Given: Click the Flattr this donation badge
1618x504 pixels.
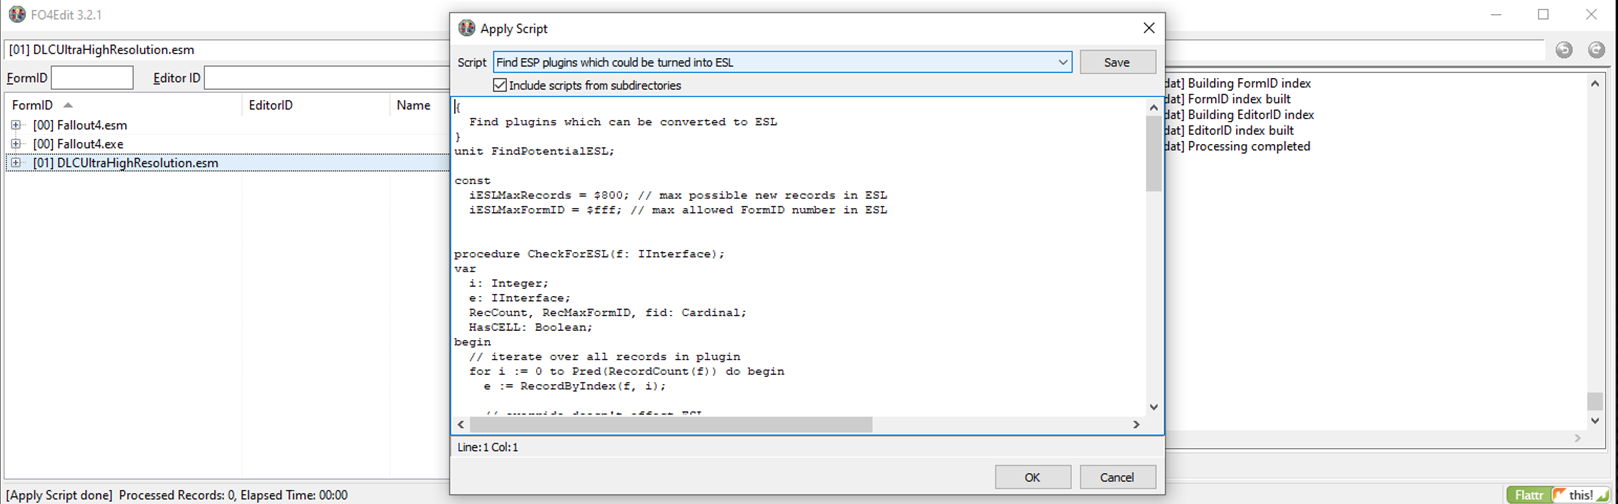Looking at the screenshot, I should click(x=1558, y=495).
